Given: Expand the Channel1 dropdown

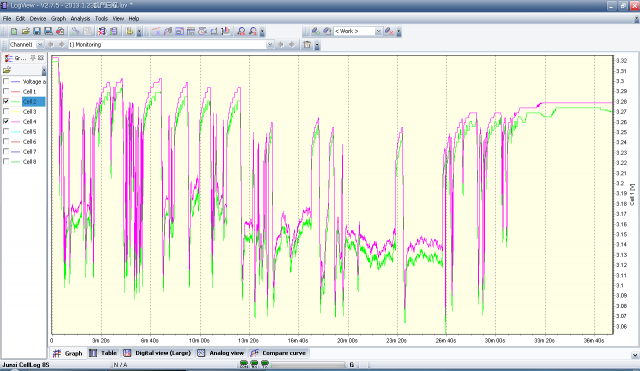Looking at the screenshot, I should pyautogui.click(x=40, y=44).
